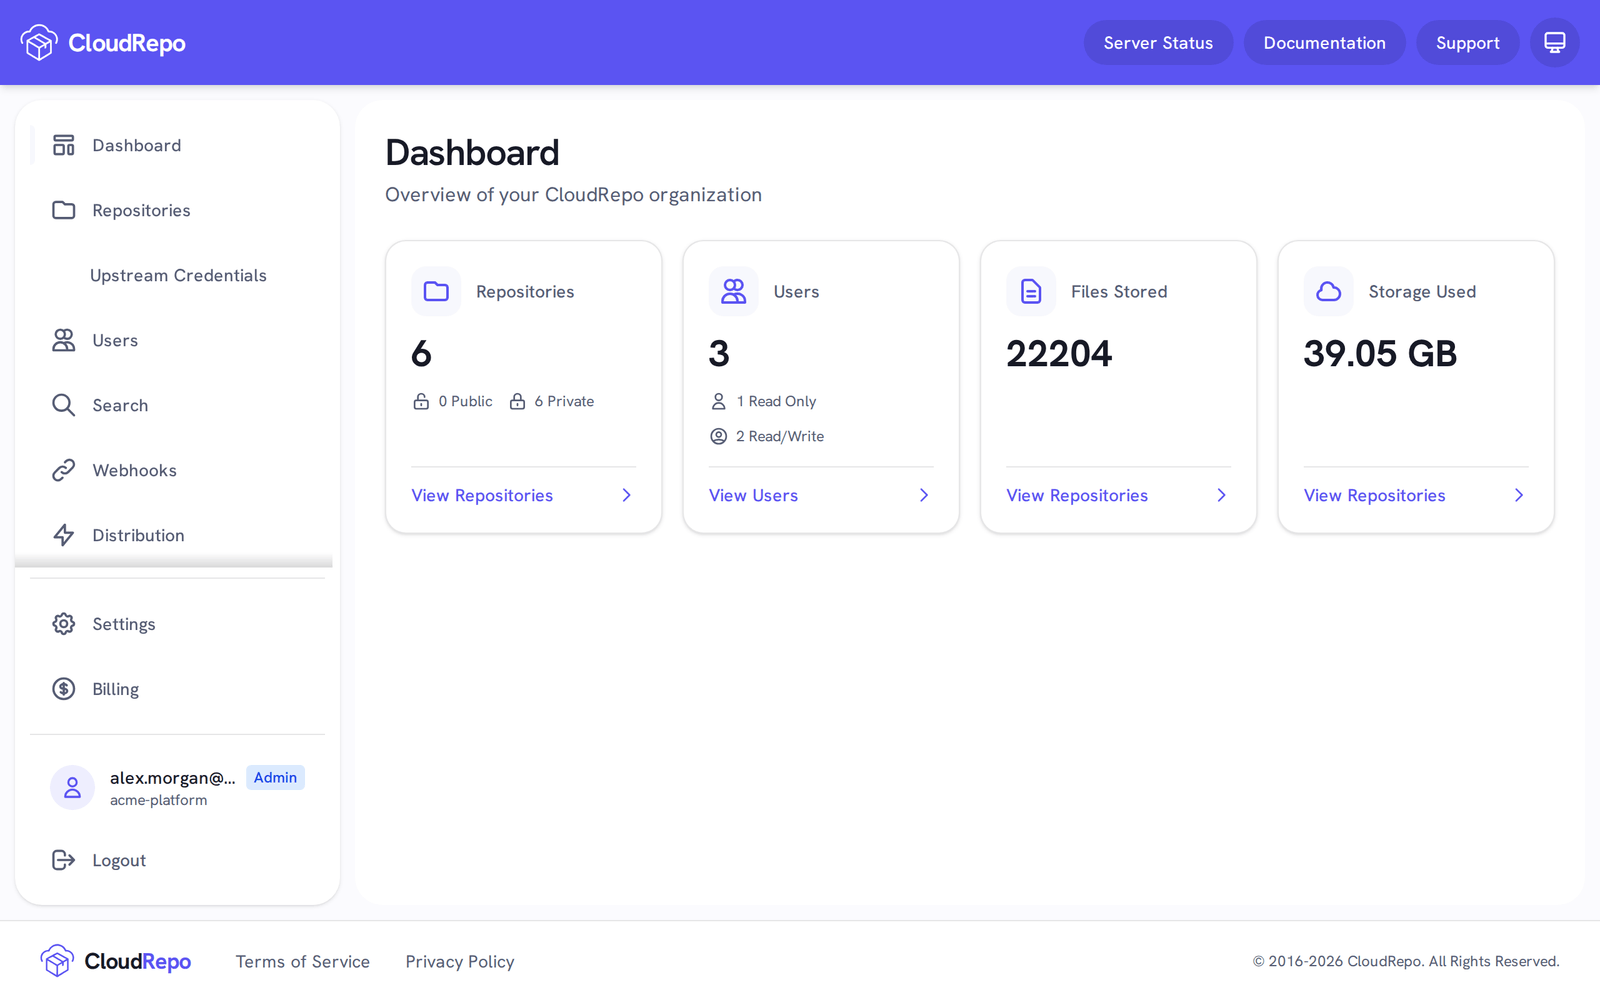
Task: Click the Repositories folder icon in sidebar
Action: click(64, 210)
